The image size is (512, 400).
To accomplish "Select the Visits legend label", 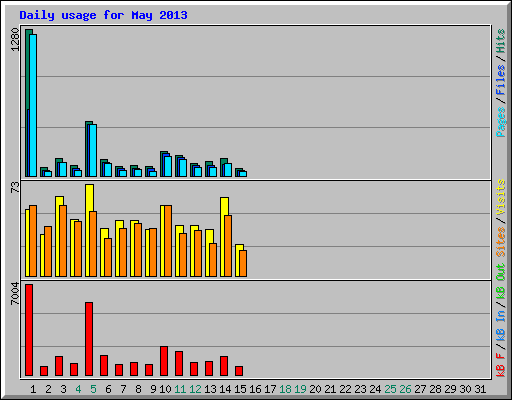I will pos(501,197).
